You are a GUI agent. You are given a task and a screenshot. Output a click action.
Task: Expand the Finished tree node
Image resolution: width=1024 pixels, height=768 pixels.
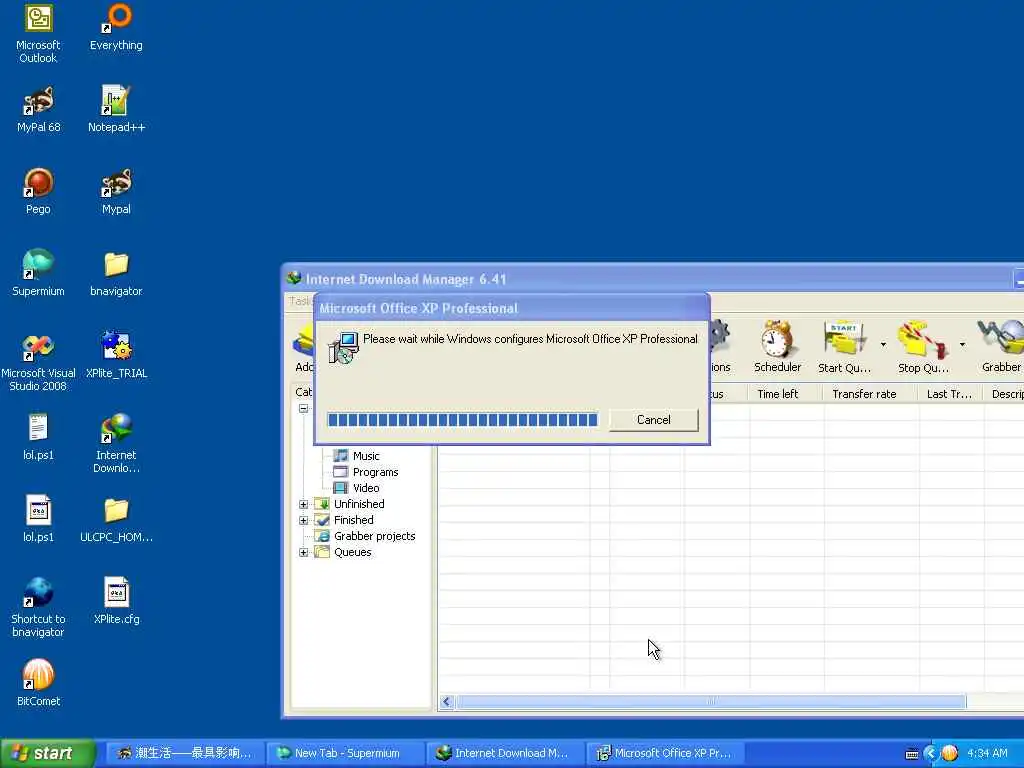(x=304, y=520)
